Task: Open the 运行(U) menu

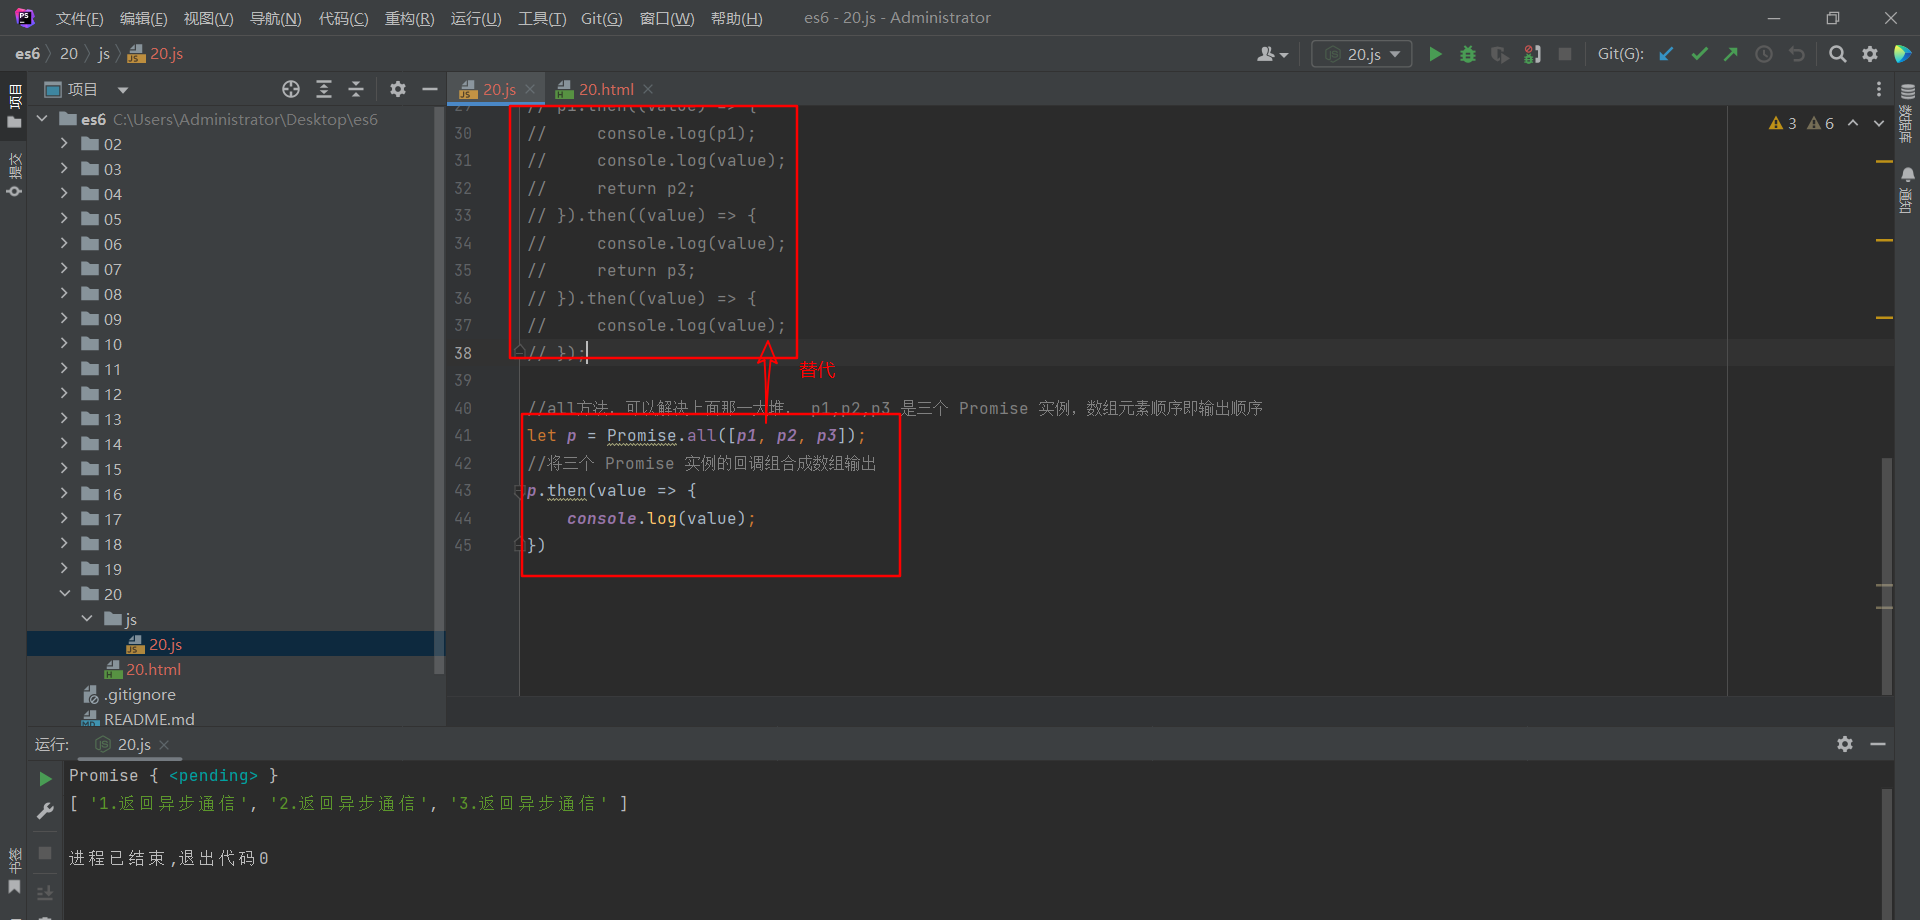Action: pyautogui.click(x=476, y=18)
